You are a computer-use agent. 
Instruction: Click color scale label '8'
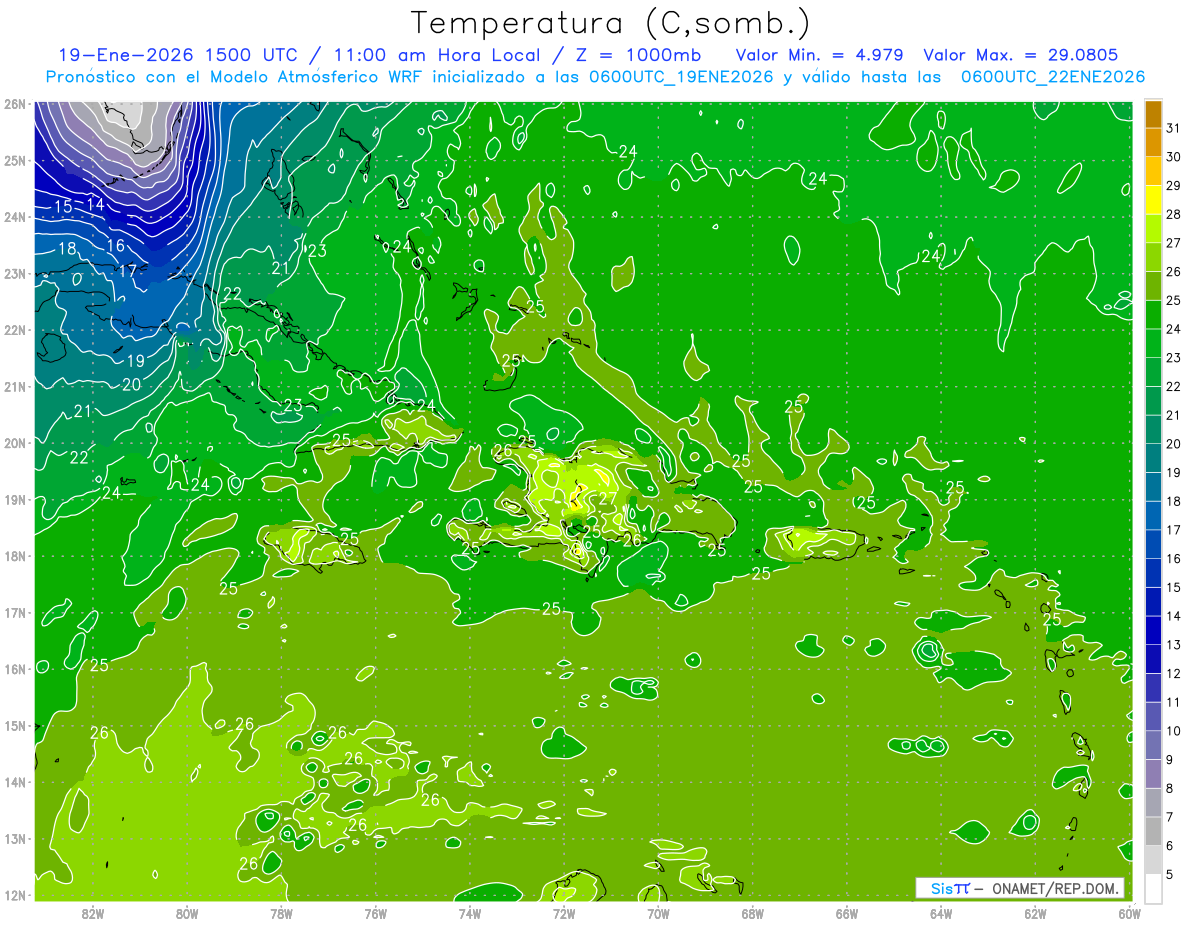point(1170,788)
